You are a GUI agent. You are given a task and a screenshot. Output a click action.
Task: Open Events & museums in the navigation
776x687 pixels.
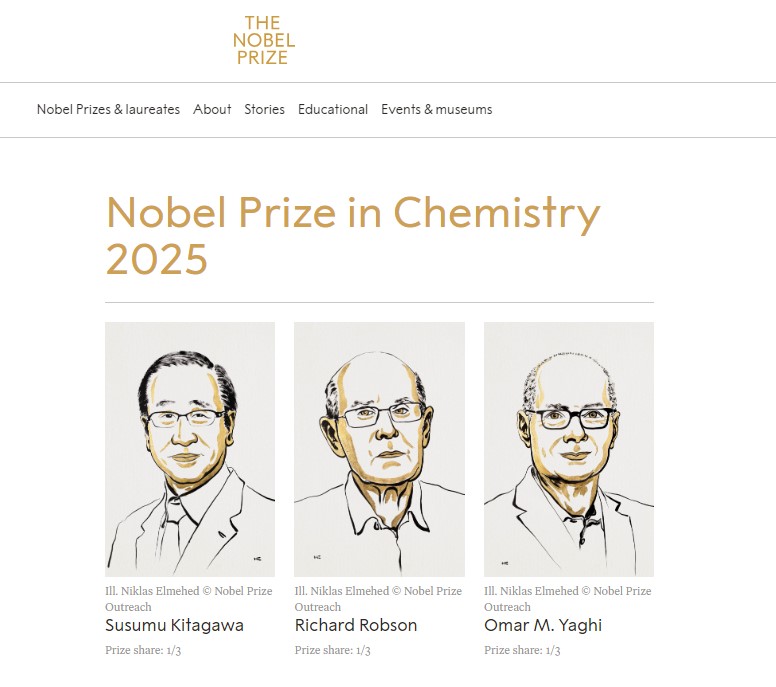tap(436, 110)
